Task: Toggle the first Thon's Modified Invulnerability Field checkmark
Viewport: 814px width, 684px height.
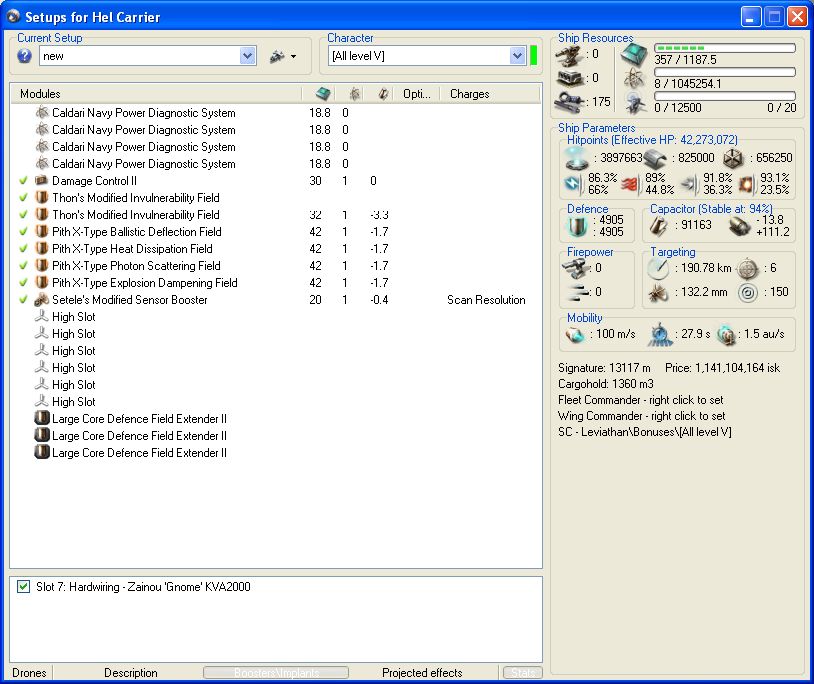Action: tap(23, 198)
